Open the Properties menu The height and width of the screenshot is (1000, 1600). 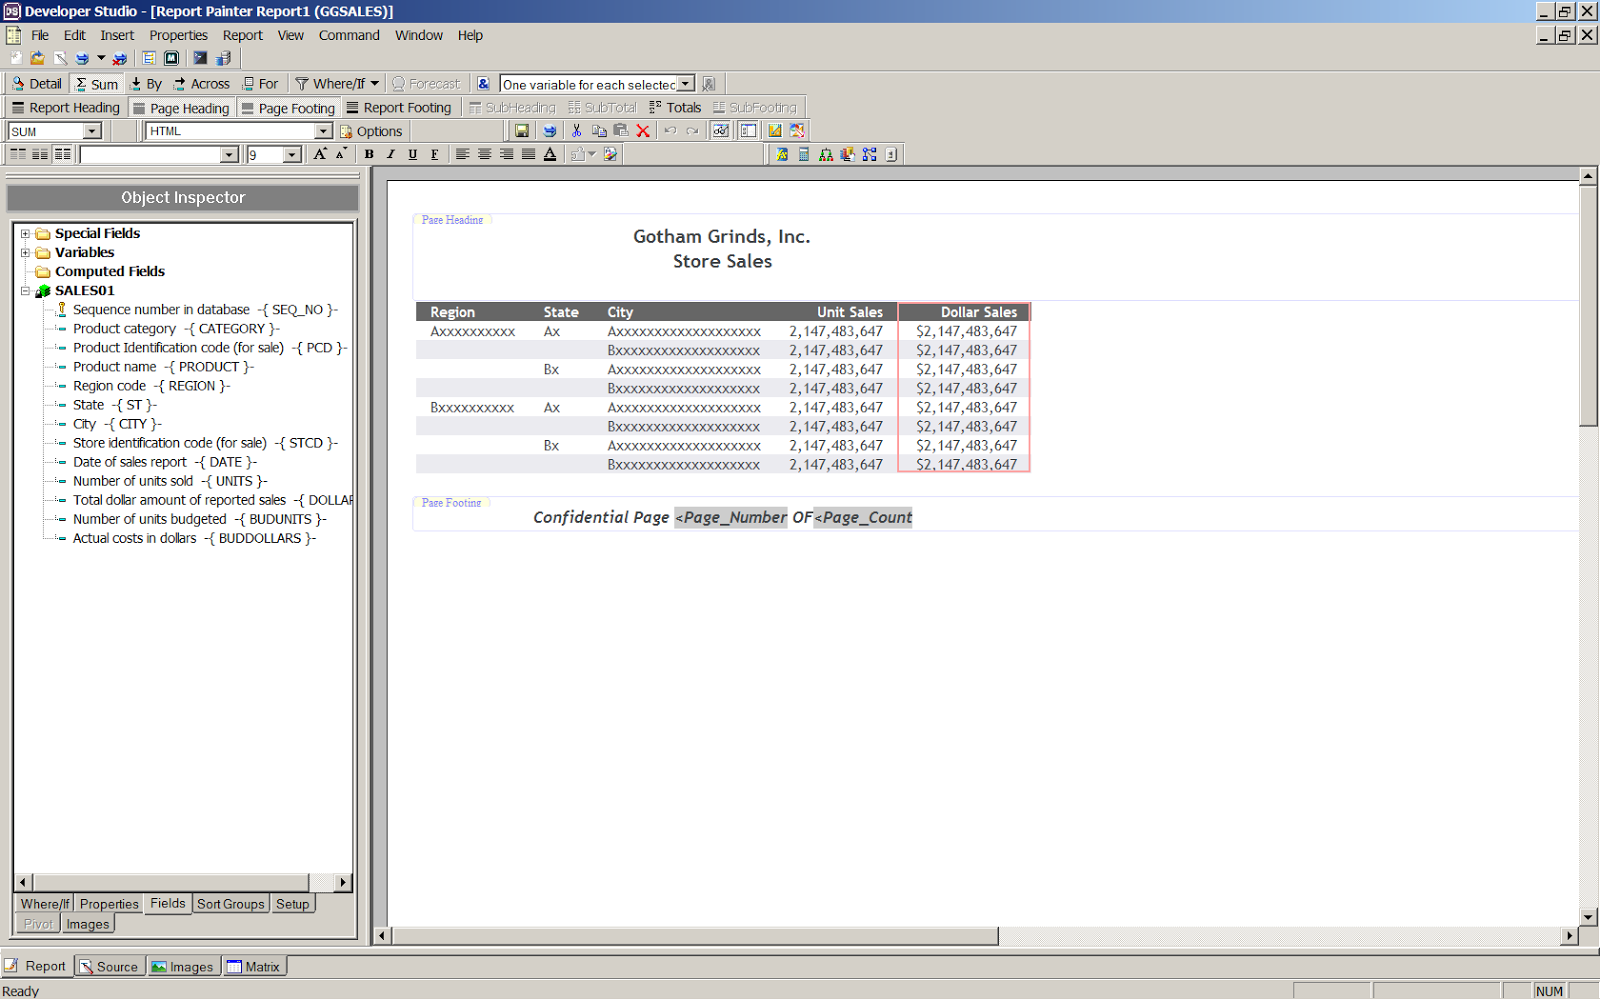tap(178, 35)
